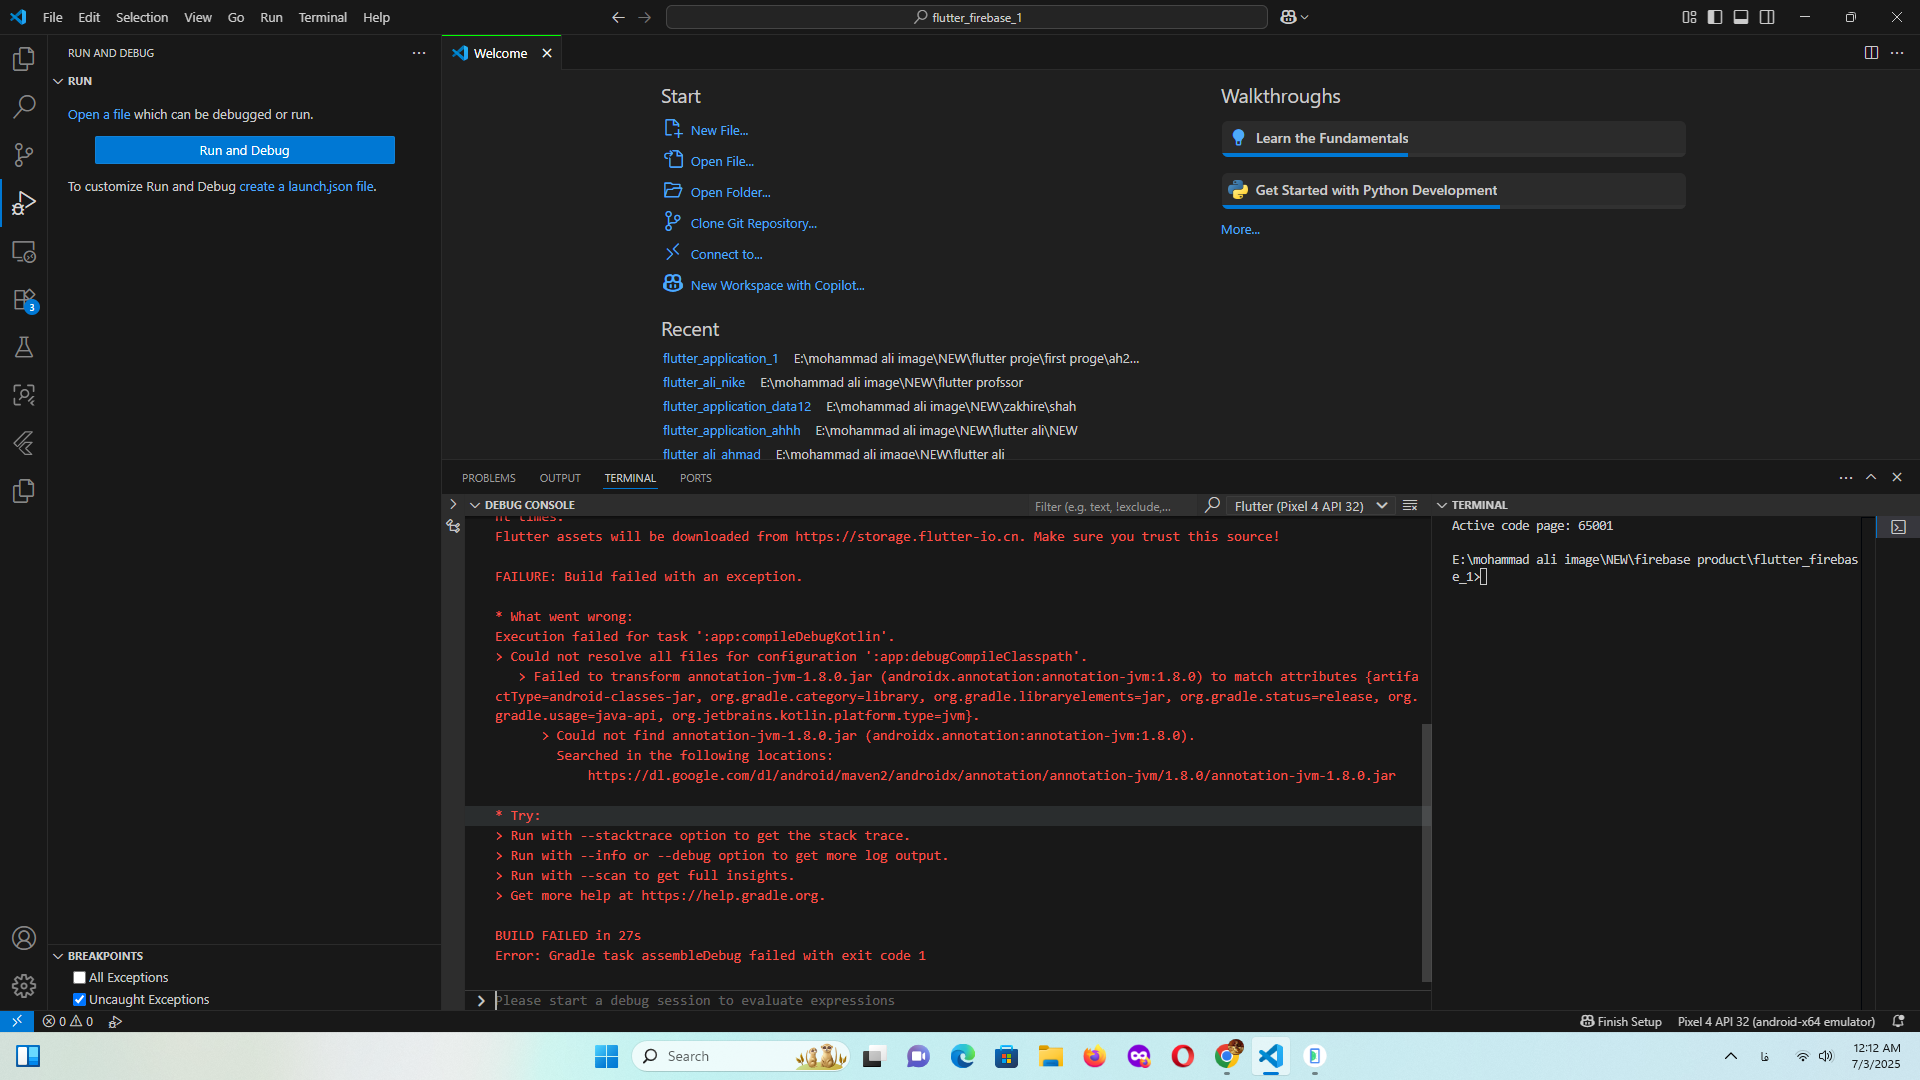Click the remote window indicator in status bar
1920x1080 pixels.
point(17,1021)
